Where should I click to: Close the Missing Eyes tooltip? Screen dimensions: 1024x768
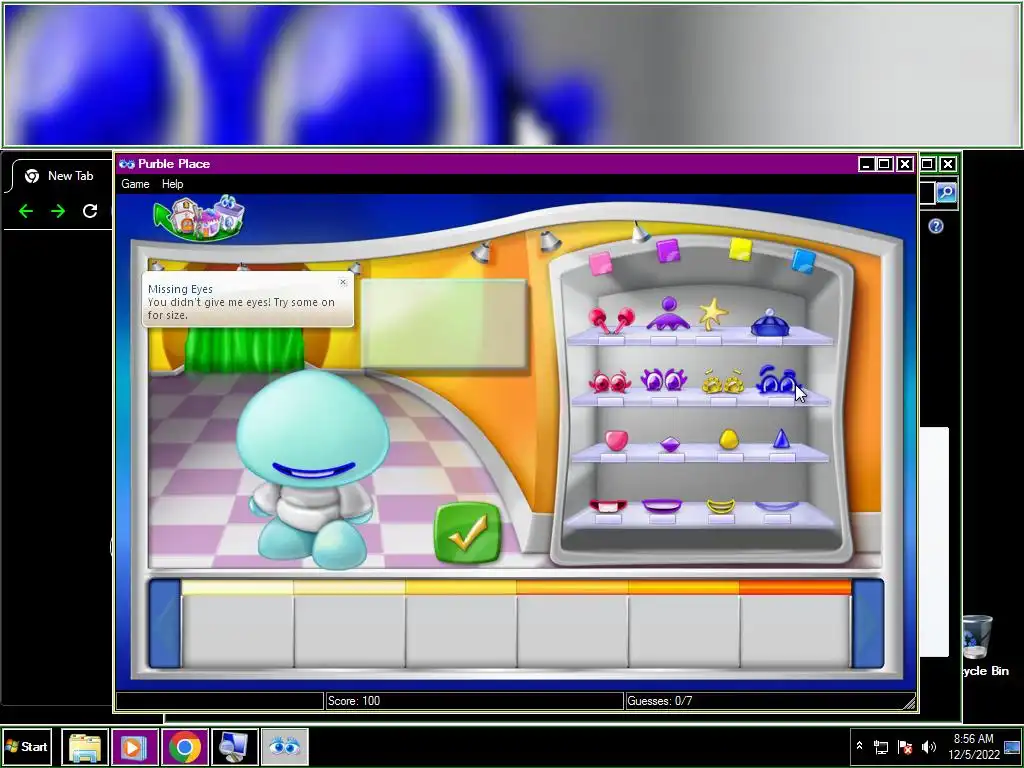click(343, 282)
